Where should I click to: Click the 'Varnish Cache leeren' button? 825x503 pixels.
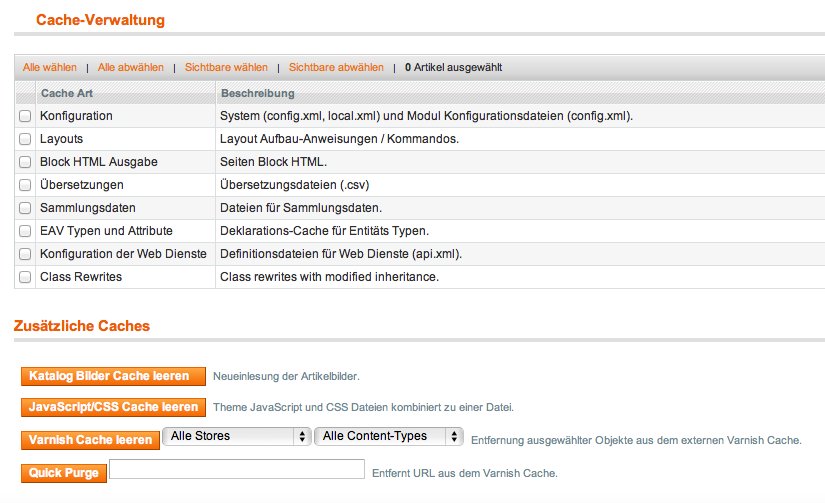click(x=90, y=440)
